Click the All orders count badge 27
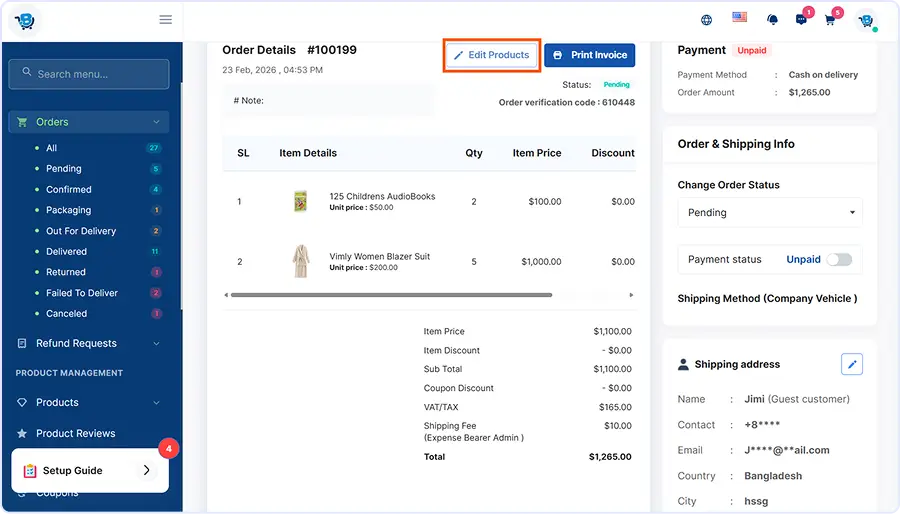Image resolution: width=900 pixels, height=514 pixels. click(x=154, y=148)
